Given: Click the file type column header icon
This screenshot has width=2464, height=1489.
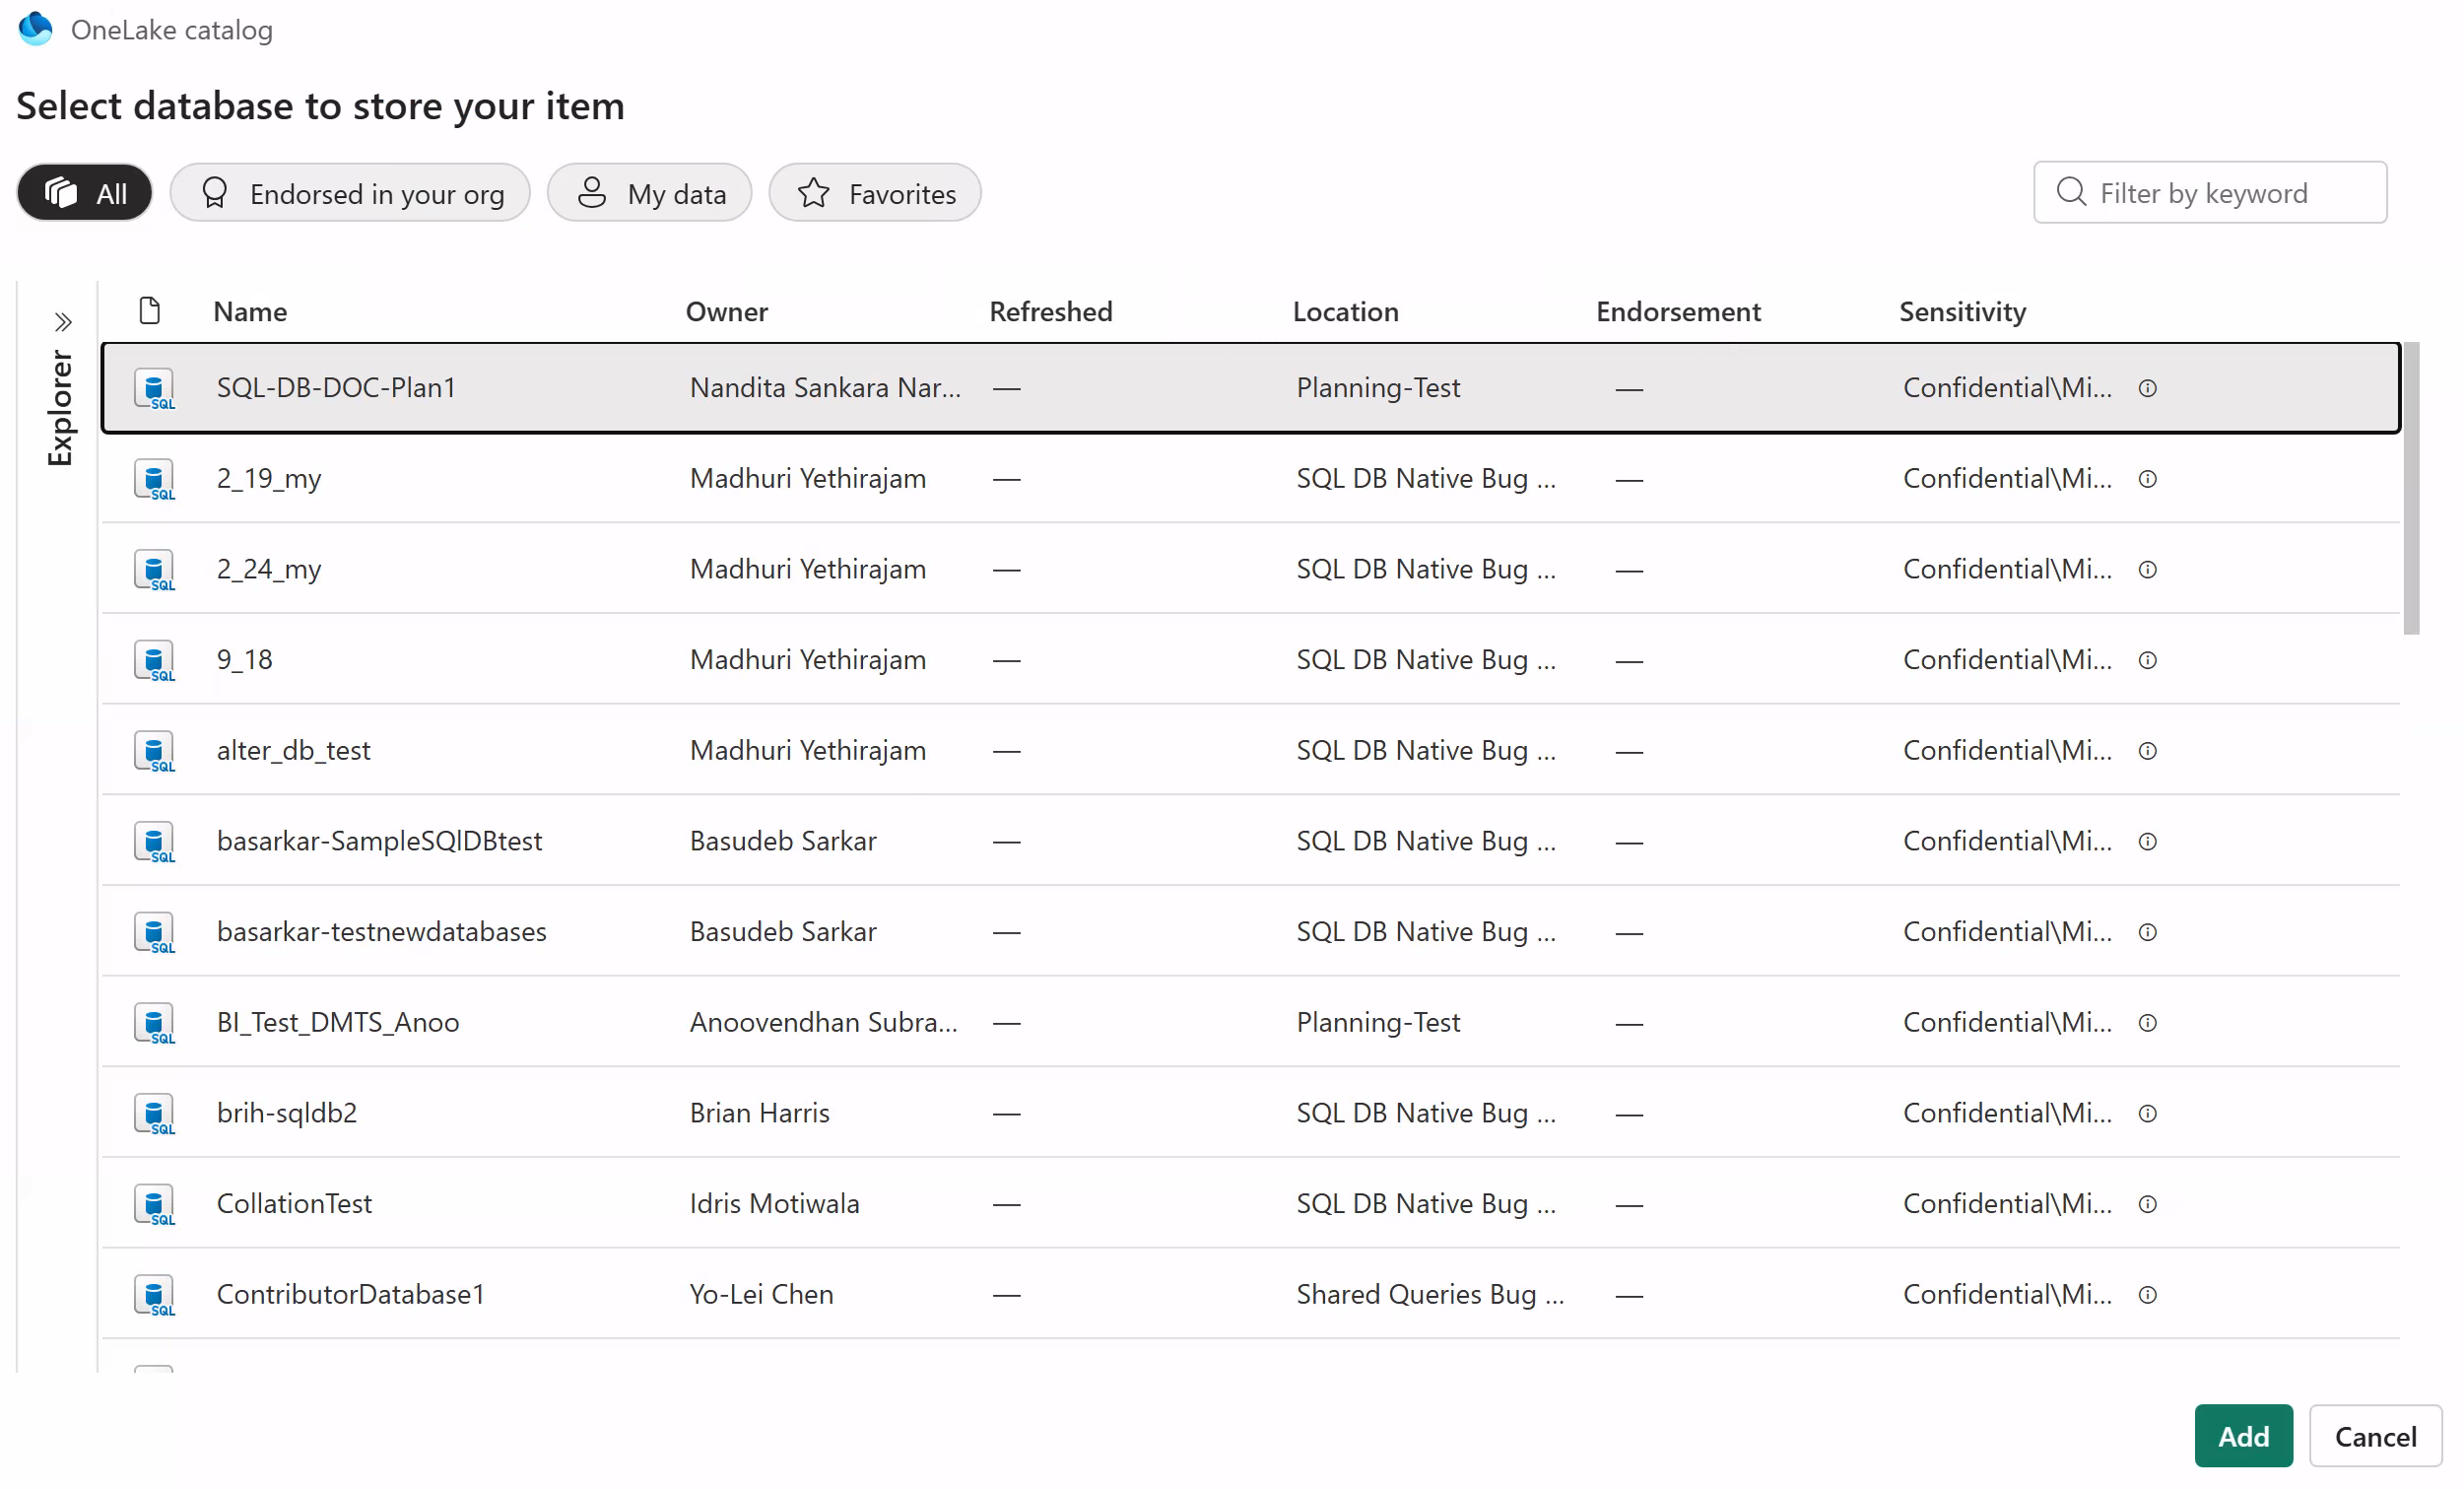Looking at the screenshot, I should pos(150,311).
